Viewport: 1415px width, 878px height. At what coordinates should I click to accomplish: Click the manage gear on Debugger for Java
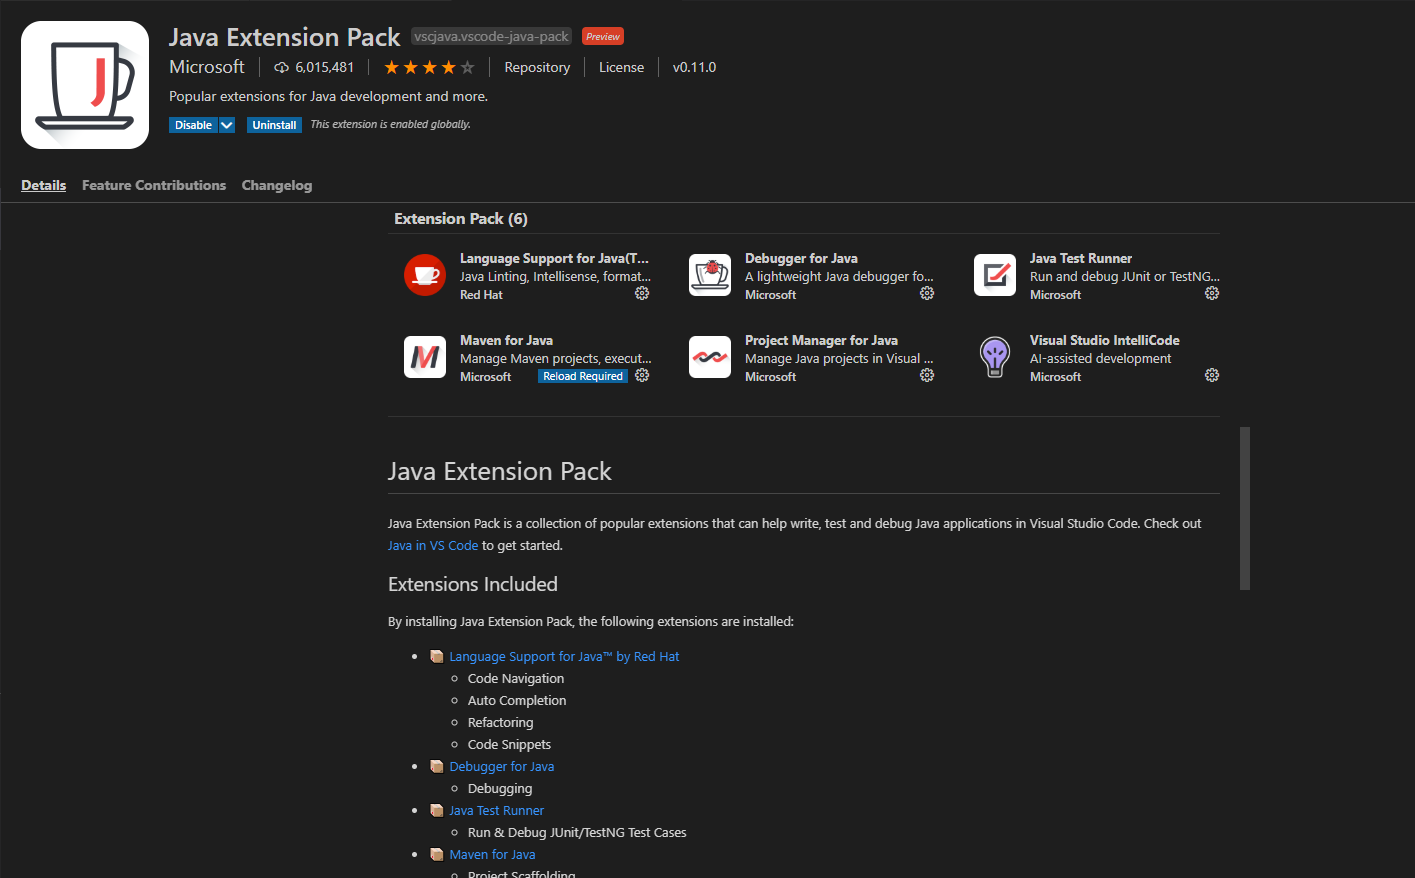(926, 293)
